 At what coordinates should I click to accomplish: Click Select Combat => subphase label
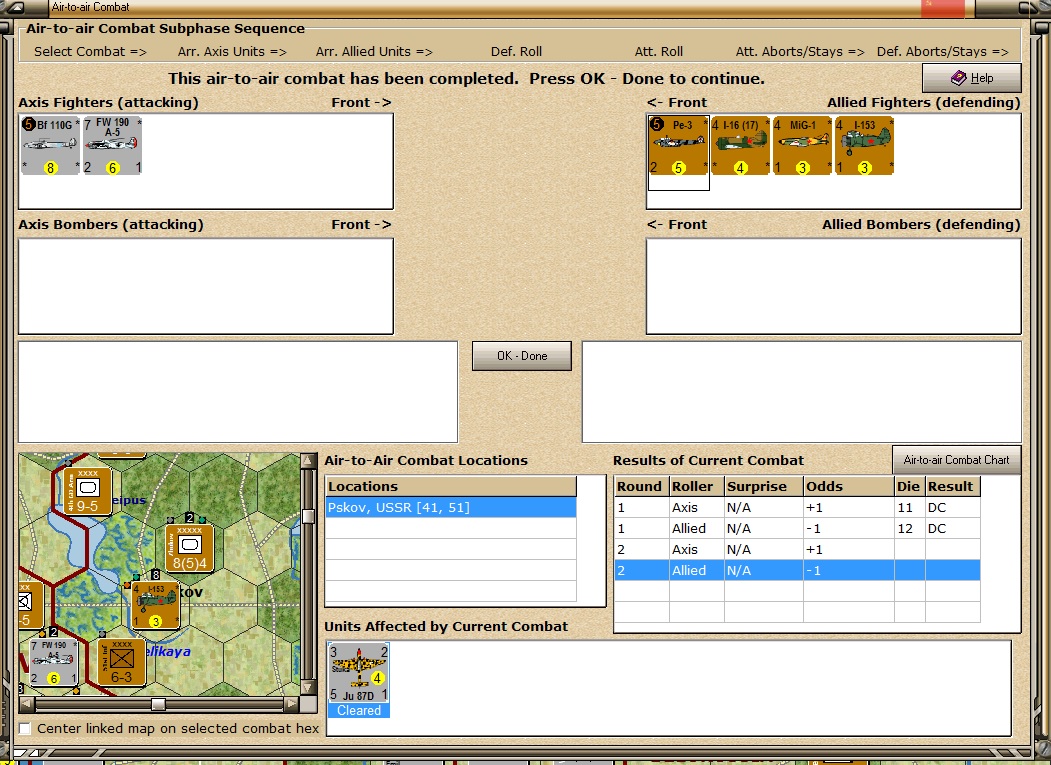pos(90,52)
